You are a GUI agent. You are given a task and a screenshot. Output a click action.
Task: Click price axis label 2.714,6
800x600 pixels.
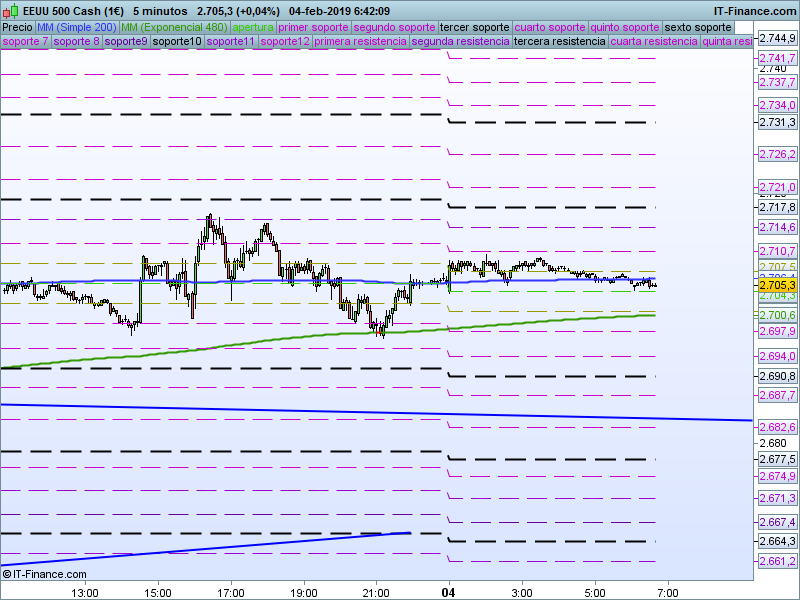[x=777, y=227]
